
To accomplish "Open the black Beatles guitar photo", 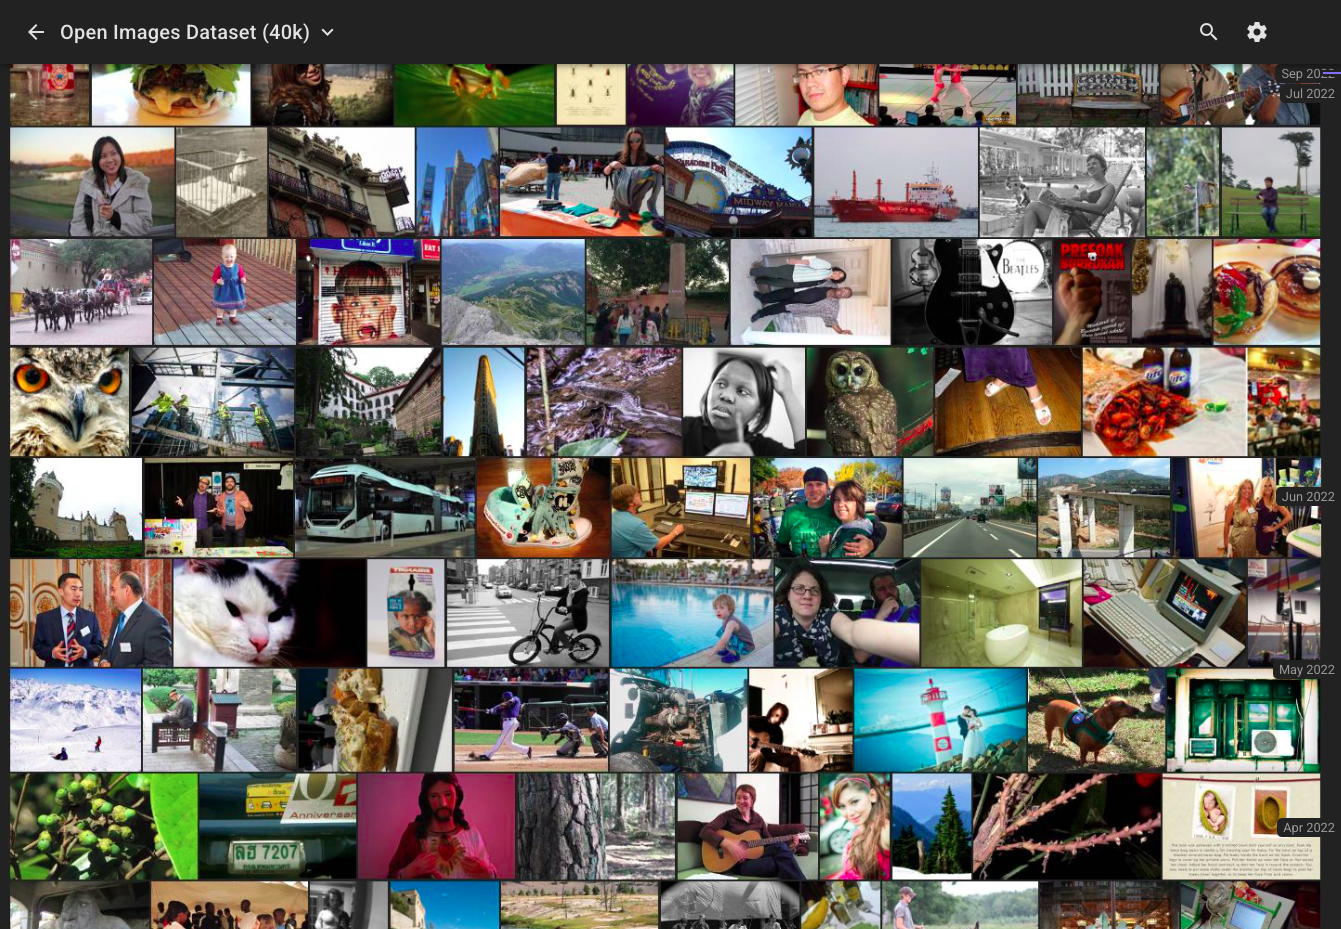I will 971,292.
